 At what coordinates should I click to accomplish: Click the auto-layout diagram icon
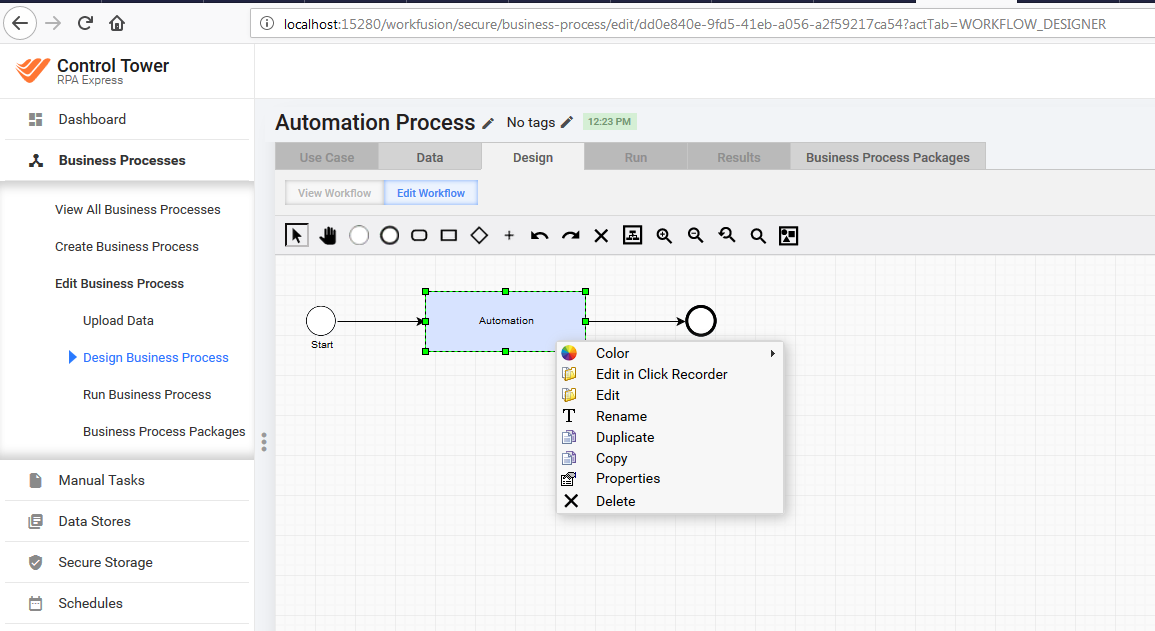[x=633, y=236]
